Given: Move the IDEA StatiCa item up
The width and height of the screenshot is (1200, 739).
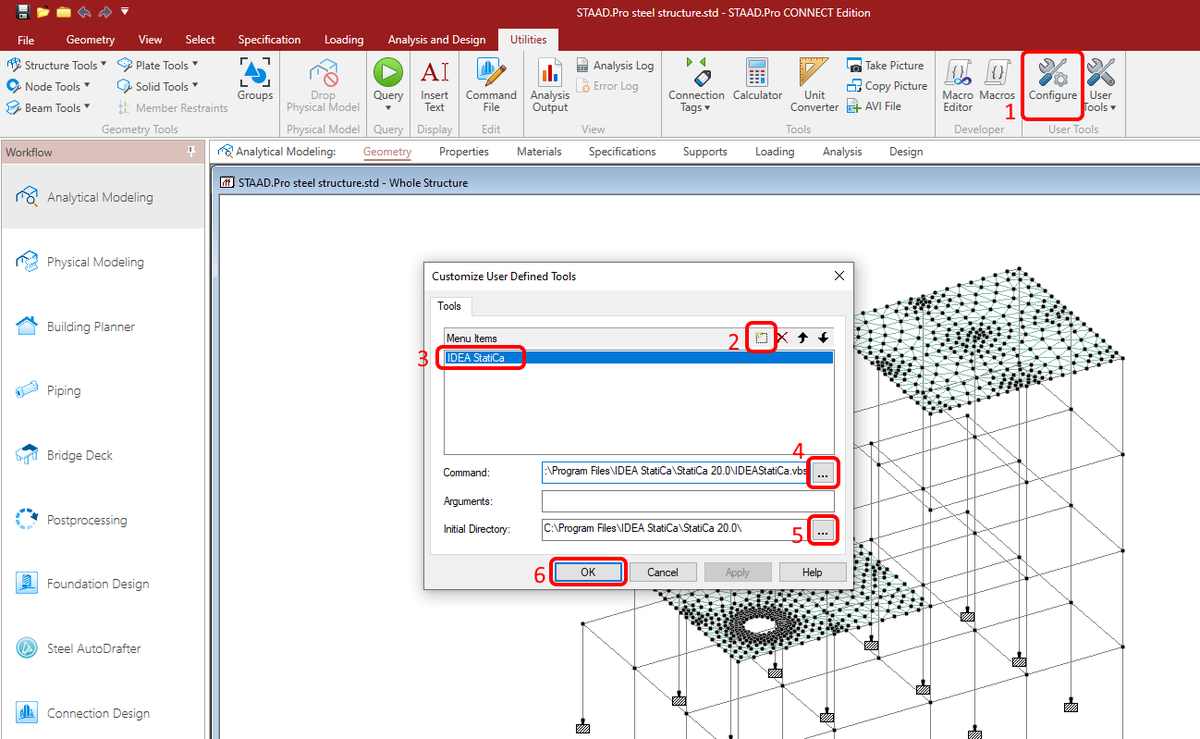Looking at the screenshot, I should click(x=800, y=338).
